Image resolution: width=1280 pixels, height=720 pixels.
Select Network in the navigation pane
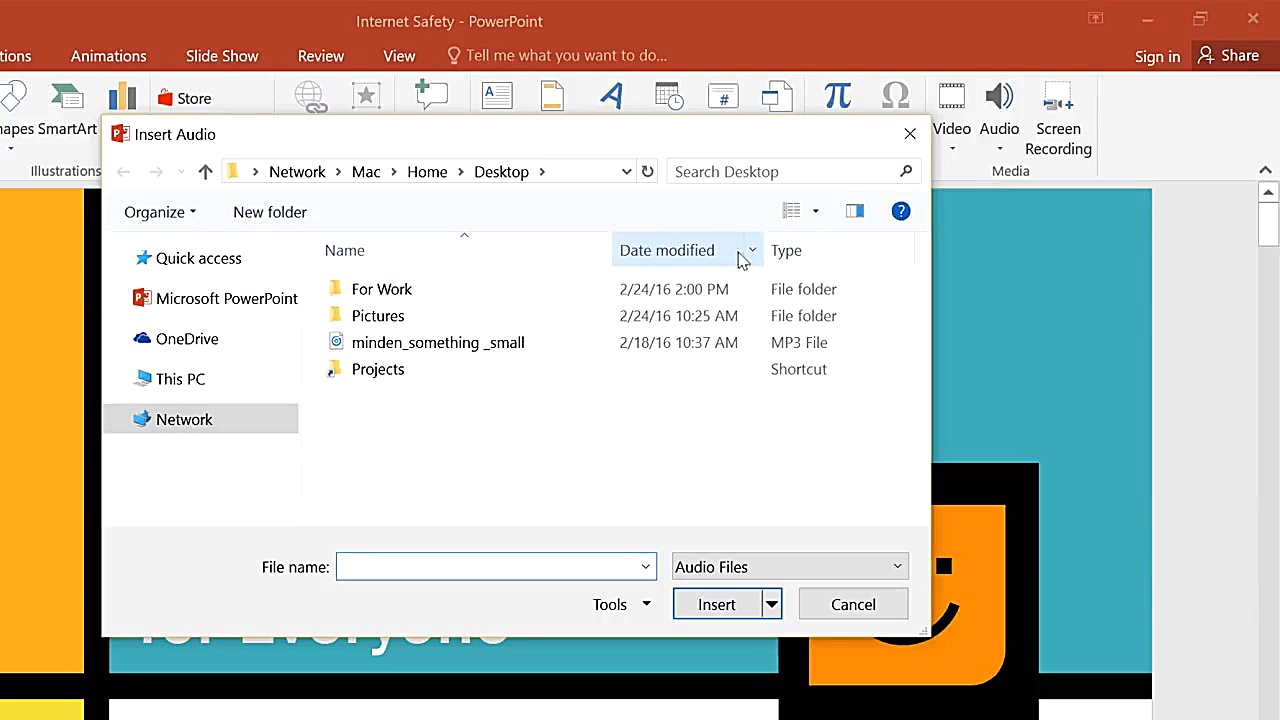pos(201,419)
